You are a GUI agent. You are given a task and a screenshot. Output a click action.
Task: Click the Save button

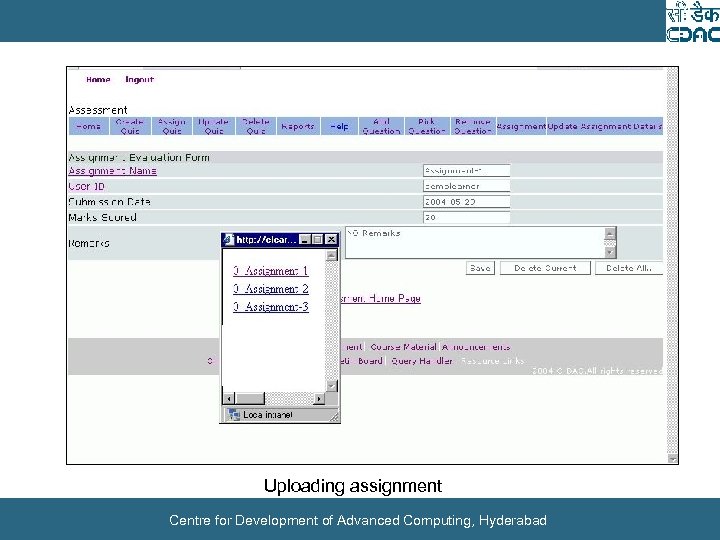pos(480,268)
